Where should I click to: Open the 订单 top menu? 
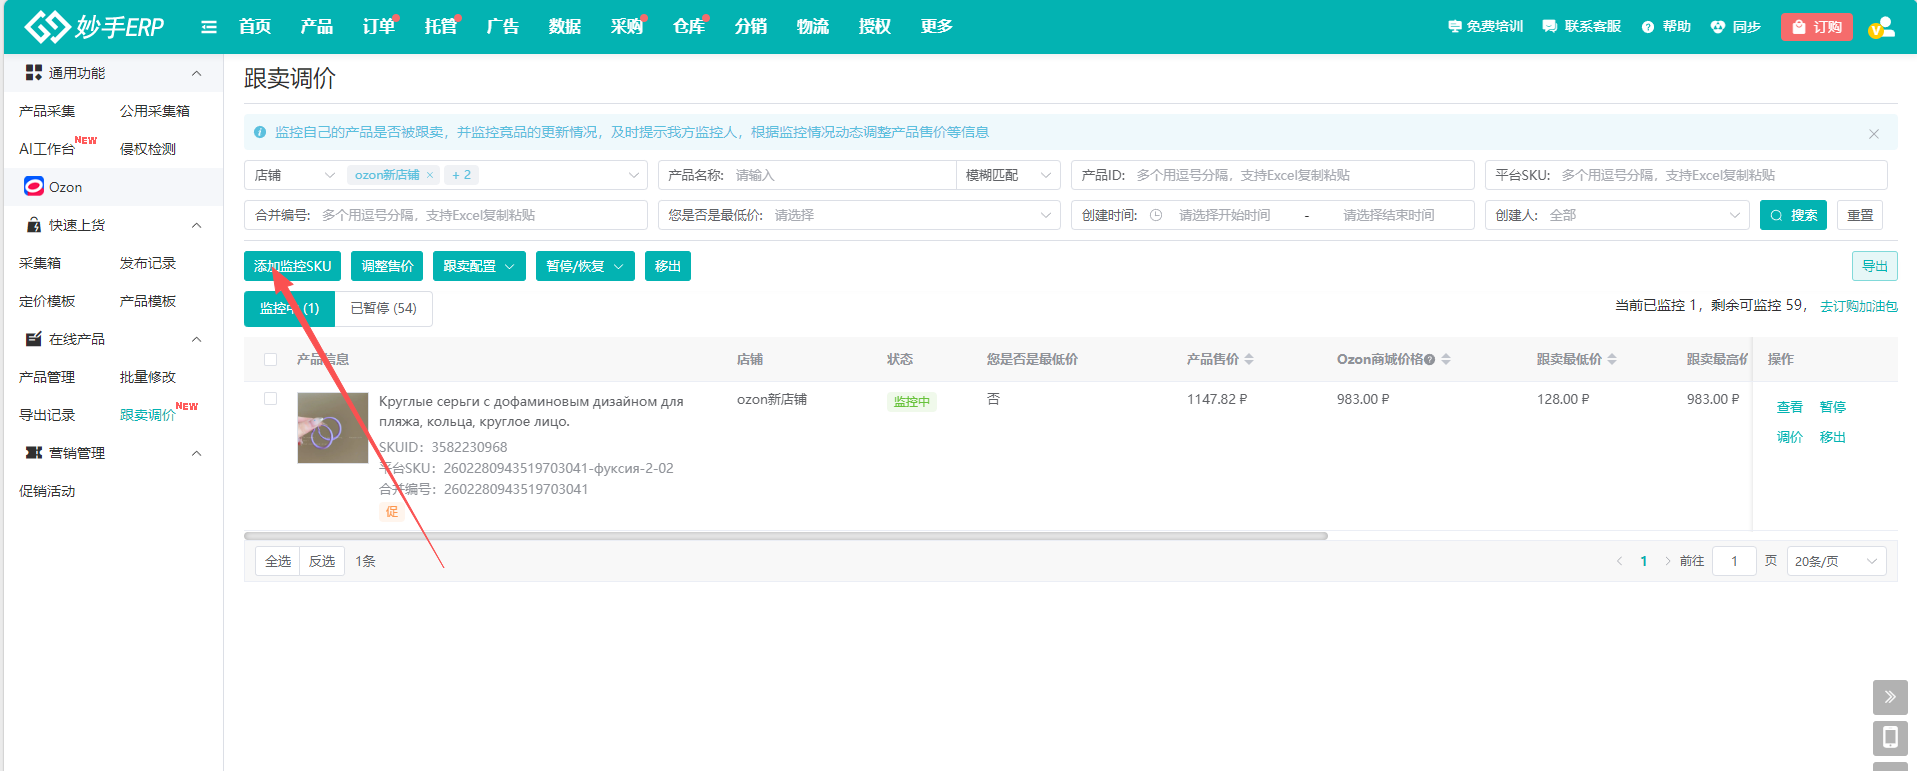pos(379,27)
